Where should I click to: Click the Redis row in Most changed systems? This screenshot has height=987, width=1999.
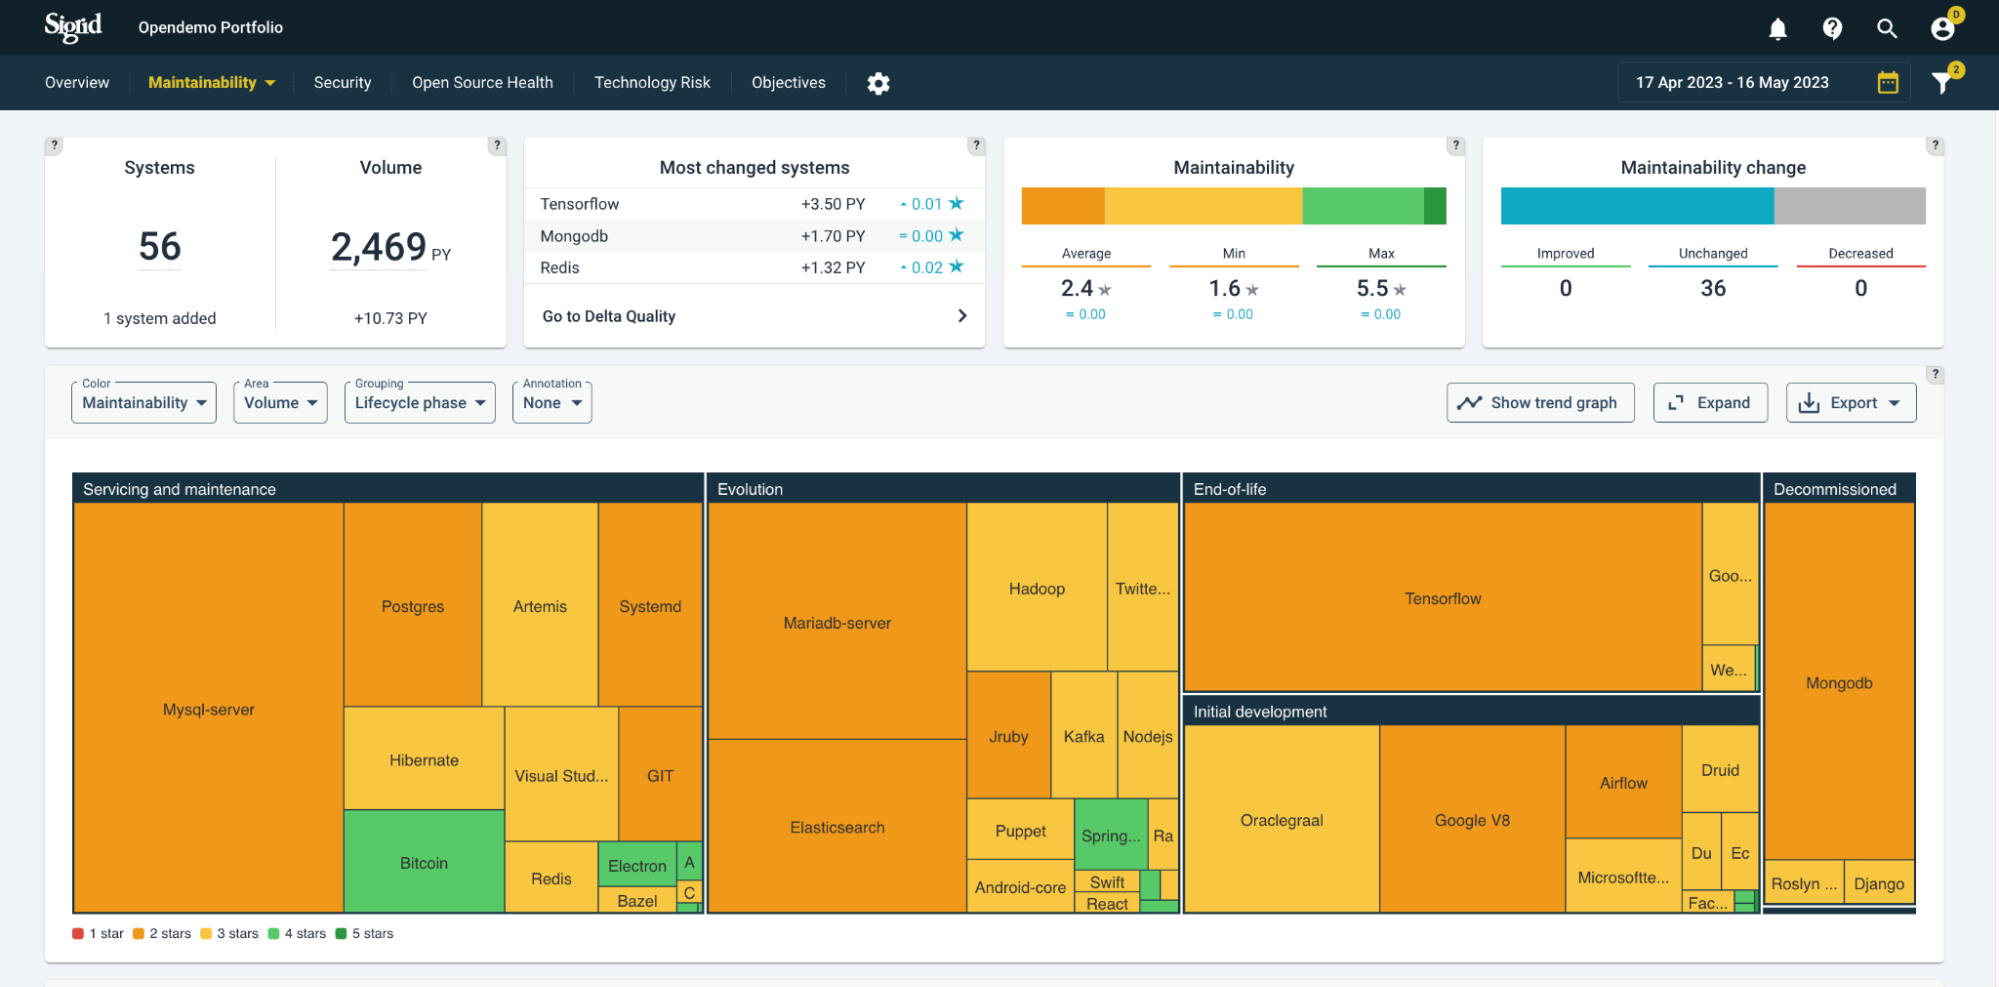click(x=754, y=268)
